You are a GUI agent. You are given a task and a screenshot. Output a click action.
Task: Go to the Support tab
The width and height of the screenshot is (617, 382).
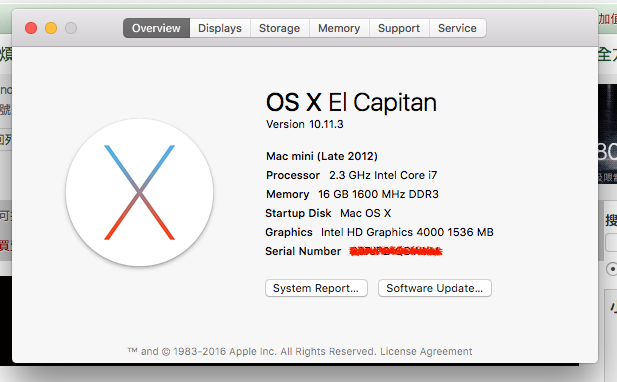click(399, 28)
